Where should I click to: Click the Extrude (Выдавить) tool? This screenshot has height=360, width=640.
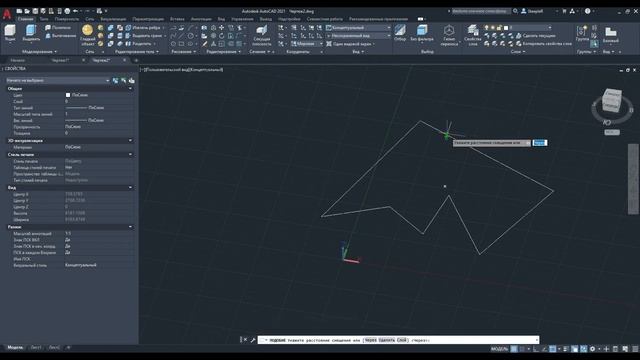click(31, 32)
